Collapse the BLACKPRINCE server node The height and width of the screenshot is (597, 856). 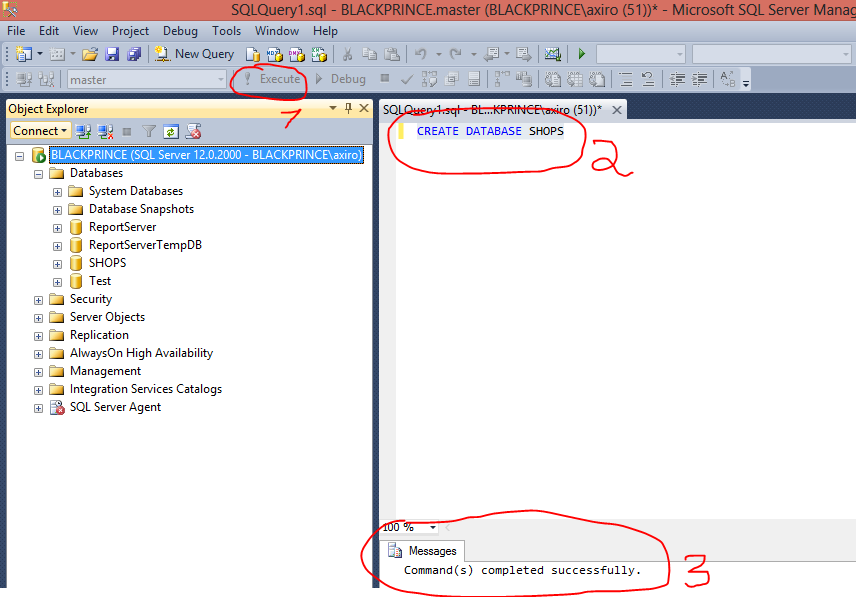(x=20, y=156)
